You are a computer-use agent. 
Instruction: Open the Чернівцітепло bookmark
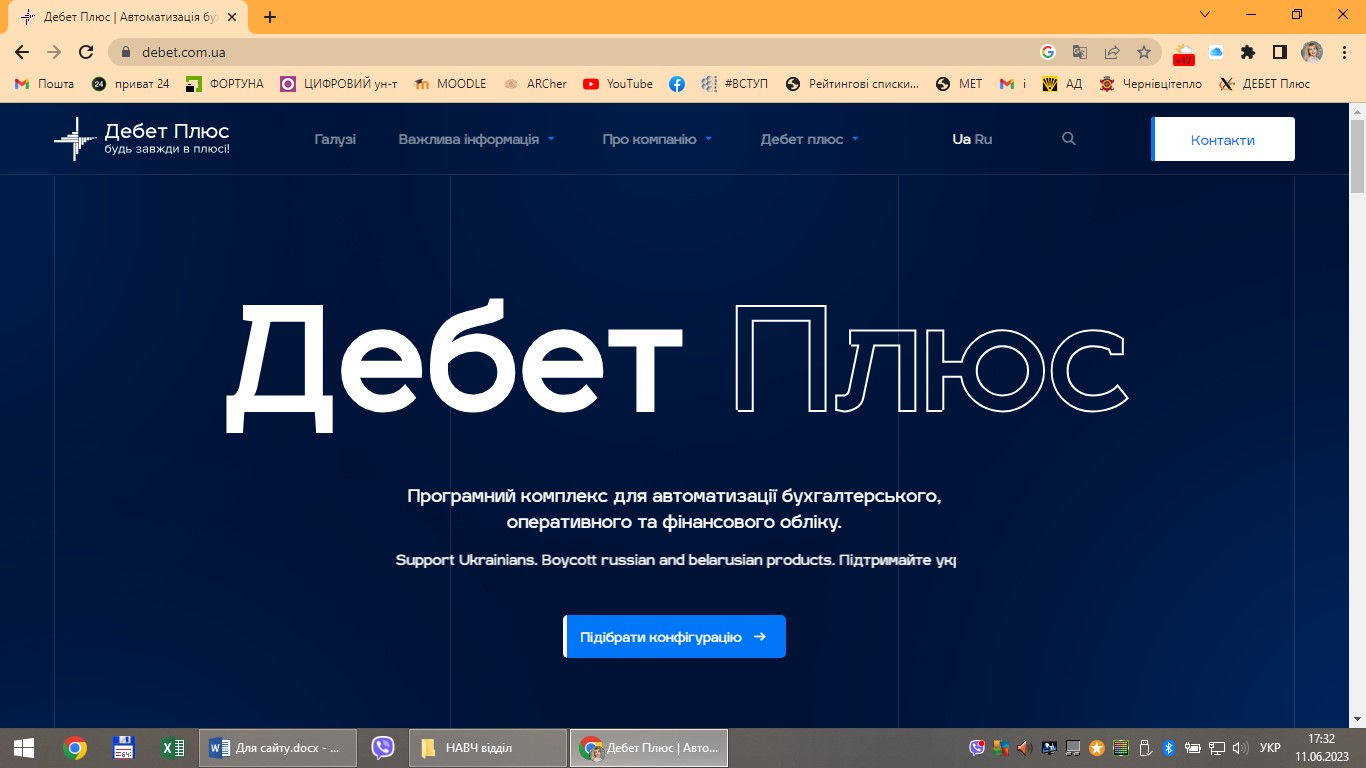pos(1151,84)
